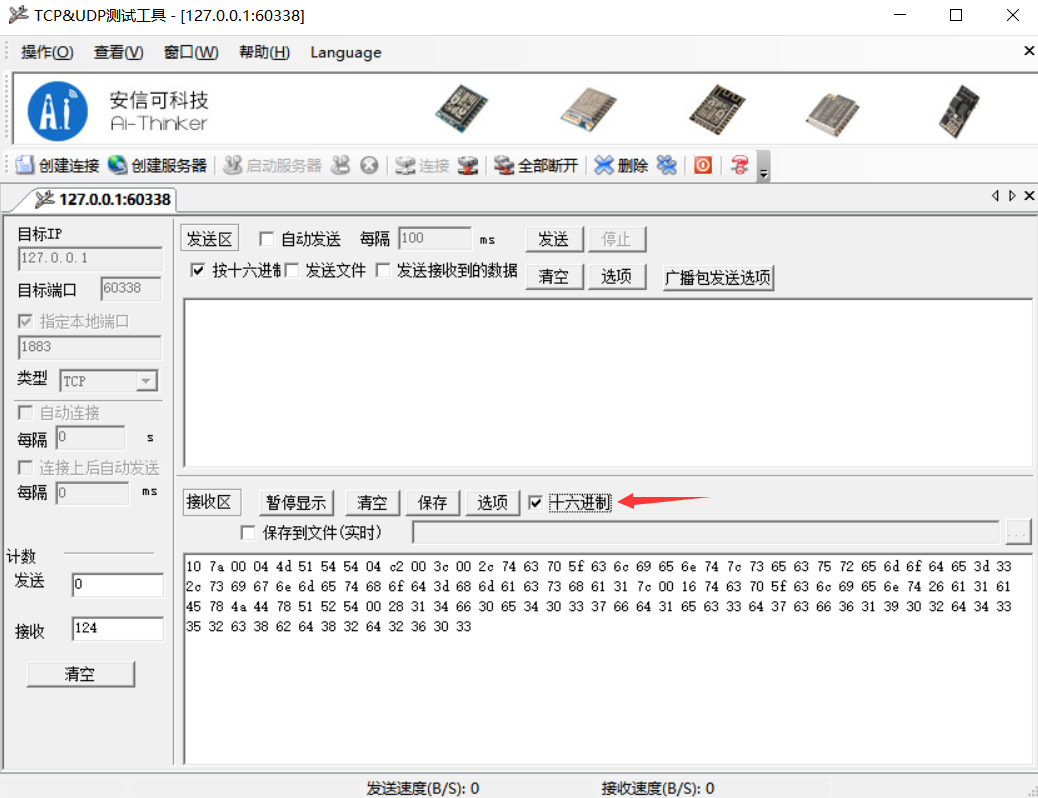The image size is (1038, 798).
Task: Click the blue gear icon after 删除
Action: pyautogui.click(x=666, y=165)
